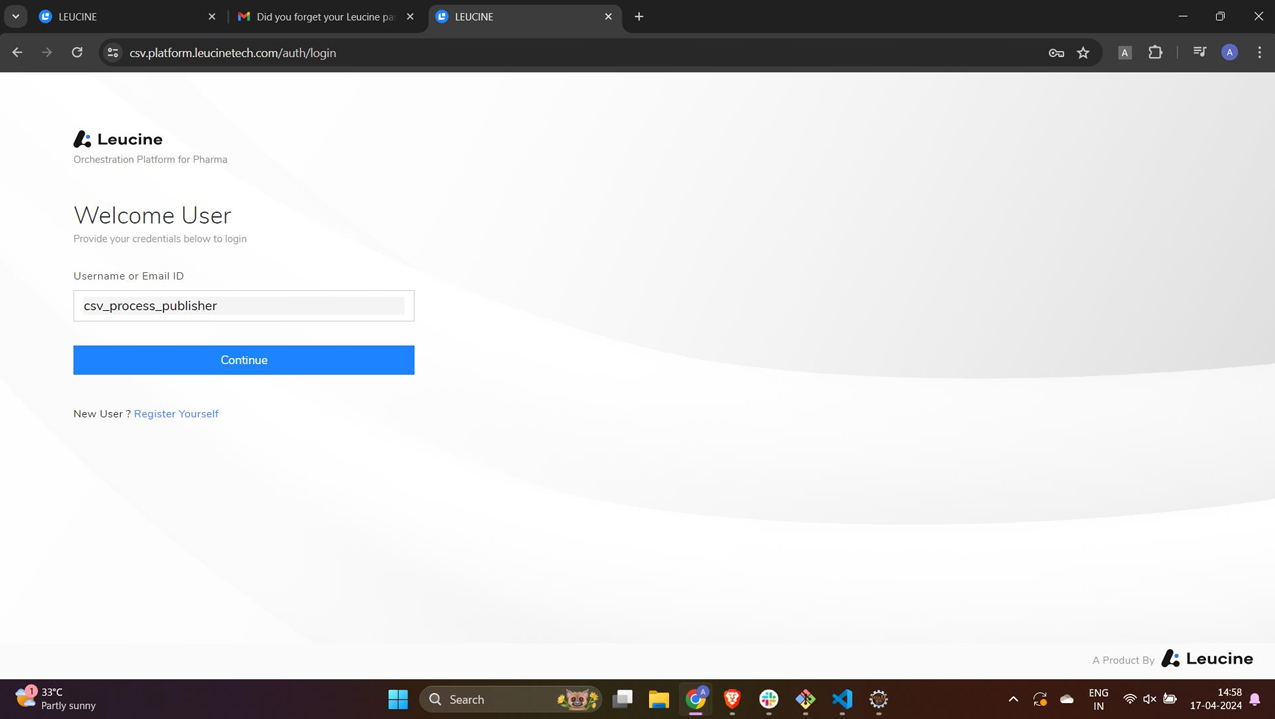Open the weather widget showing 33°C
This screenshot has height=719, width=1275.
pos(57,699)
